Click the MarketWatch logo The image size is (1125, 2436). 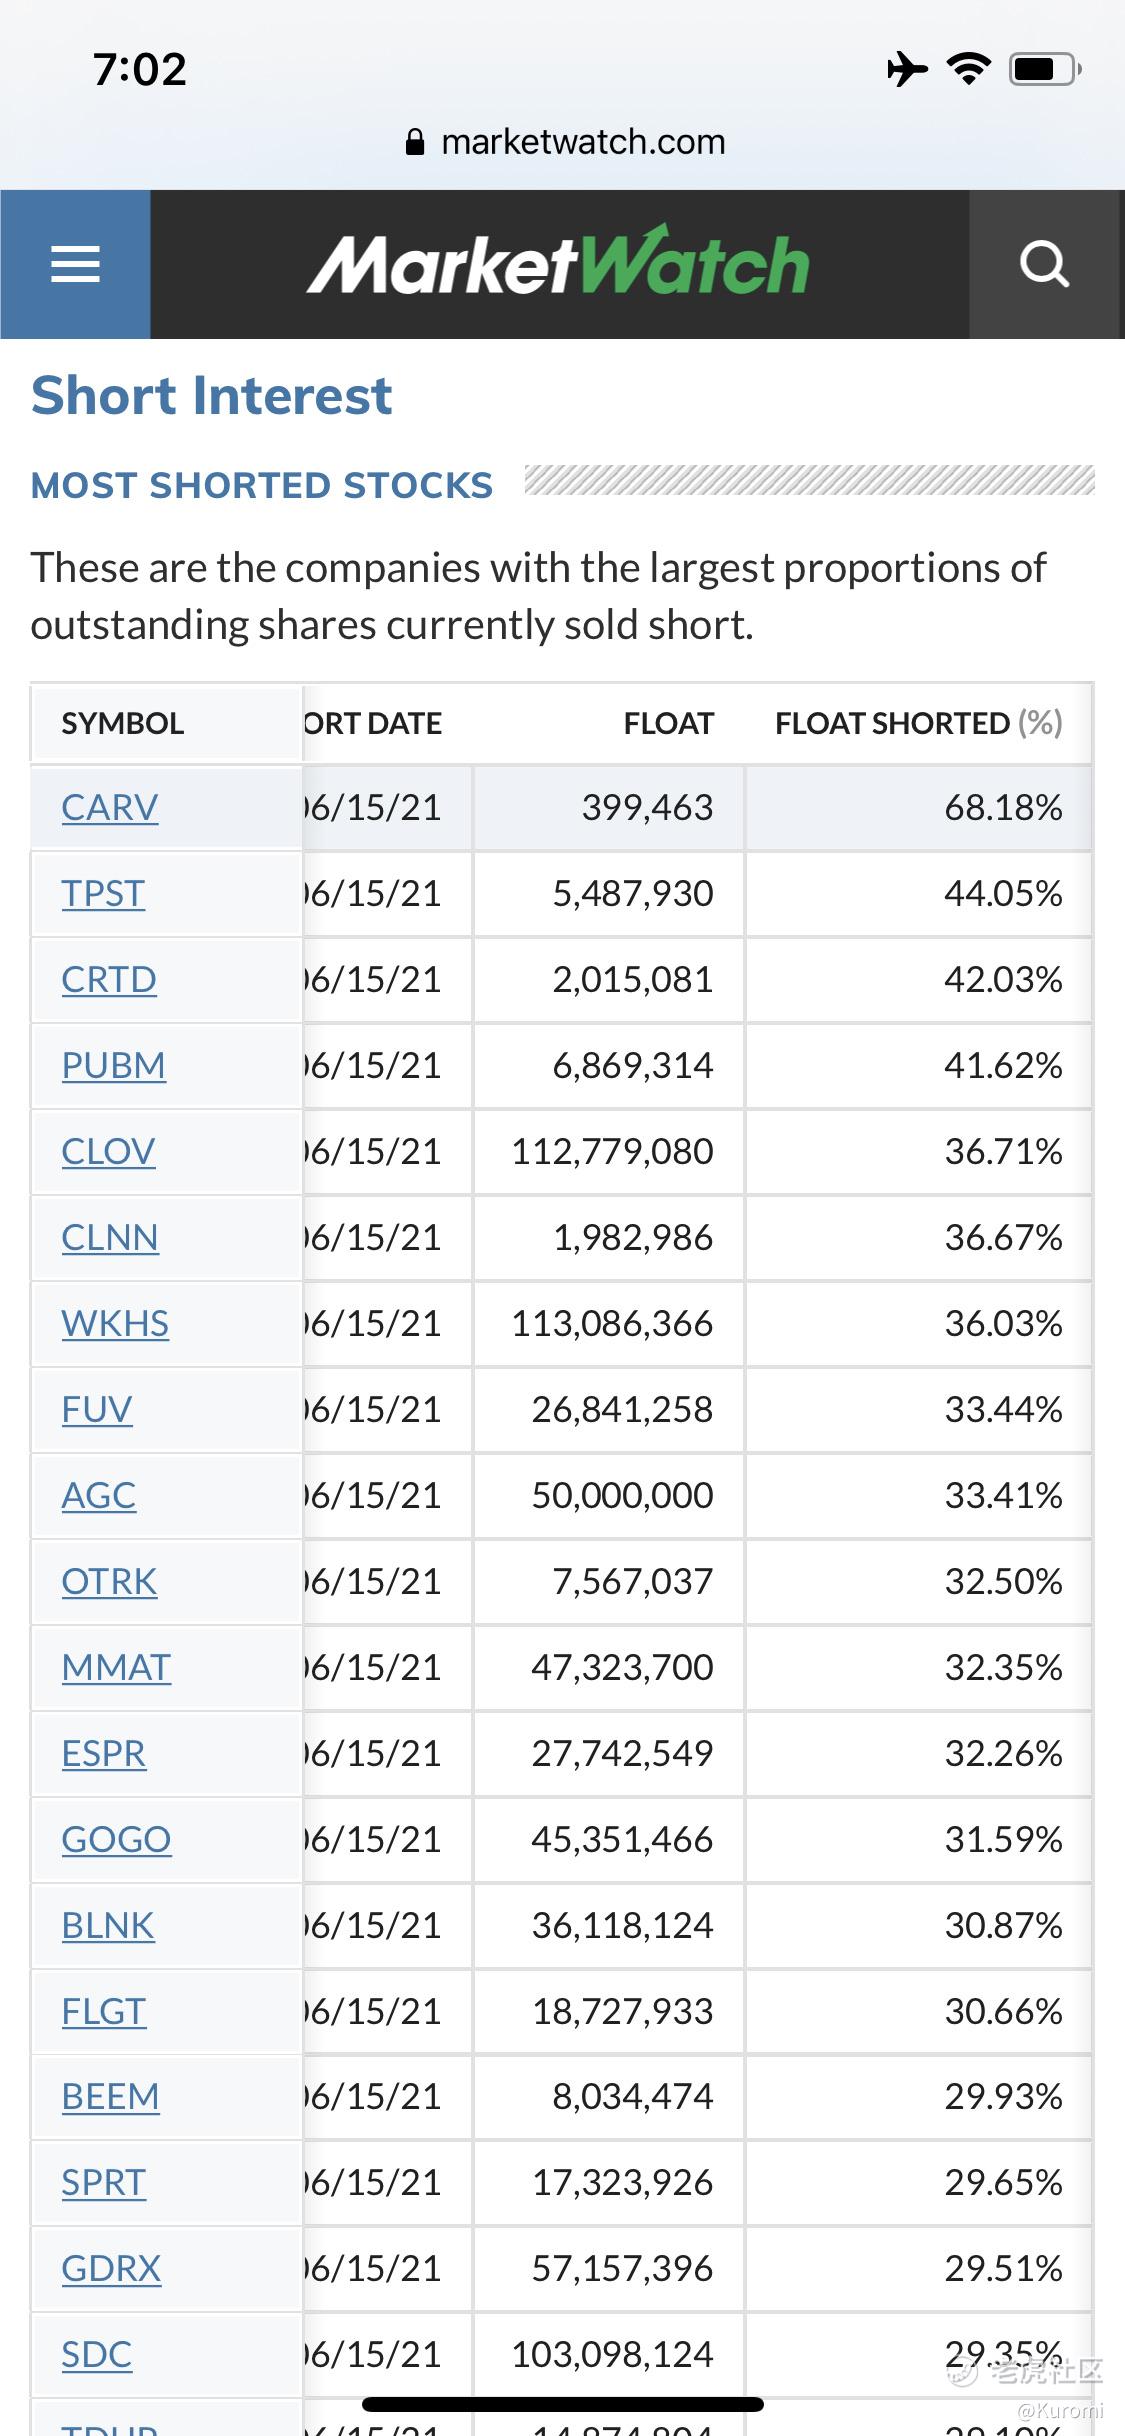[x=558, y=262]
